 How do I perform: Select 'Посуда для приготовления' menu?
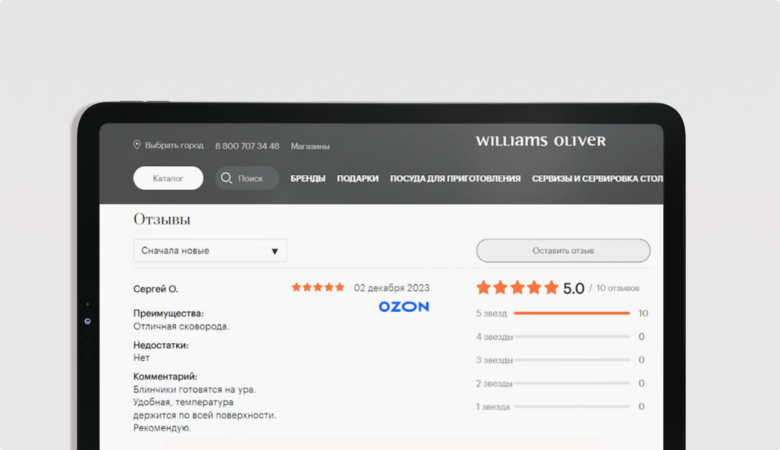click(x=455, y=179)
